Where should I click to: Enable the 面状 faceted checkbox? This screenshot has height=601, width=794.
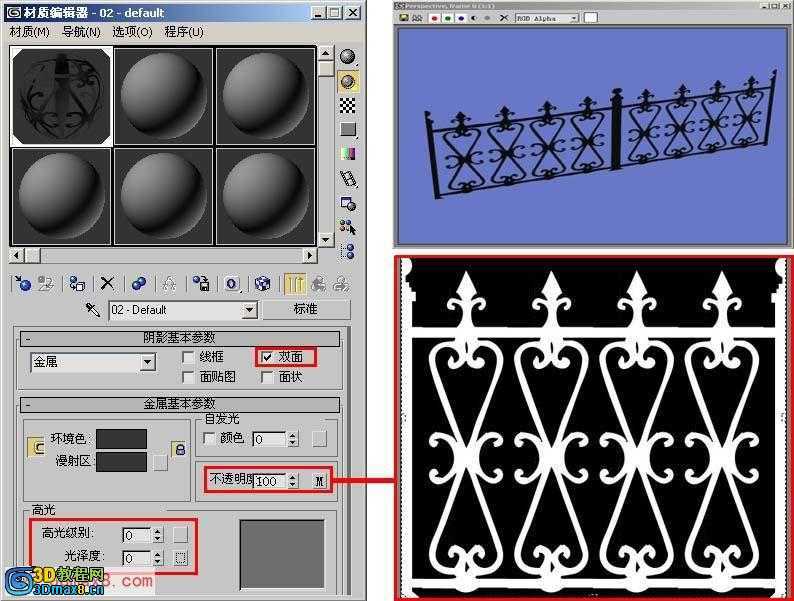267,377
